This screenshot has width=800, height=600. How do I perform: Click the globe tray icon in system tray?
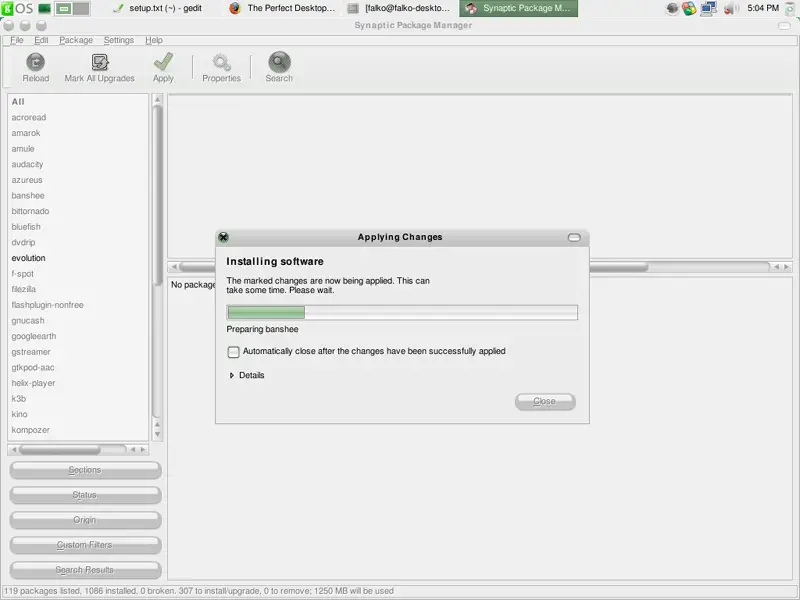click(x=672, y=8)
